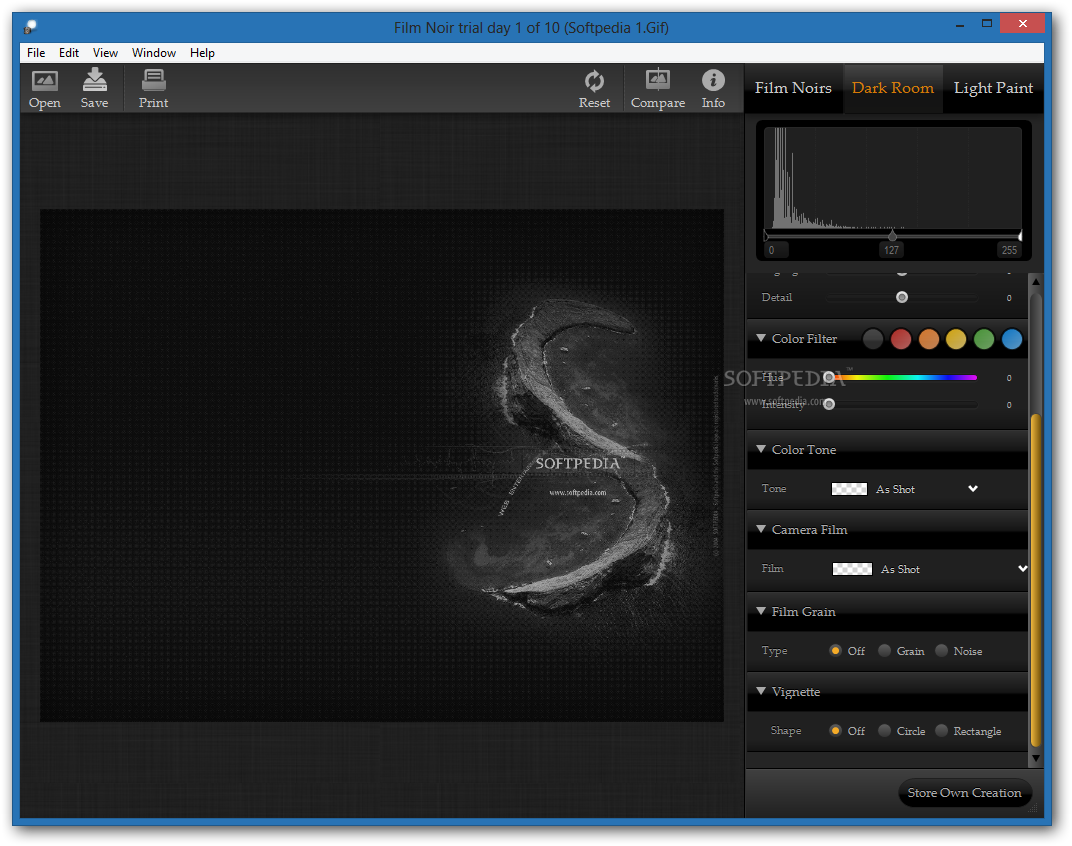Switch to the Film Noirs tab
1072x846 pixels.
point(793,88)
